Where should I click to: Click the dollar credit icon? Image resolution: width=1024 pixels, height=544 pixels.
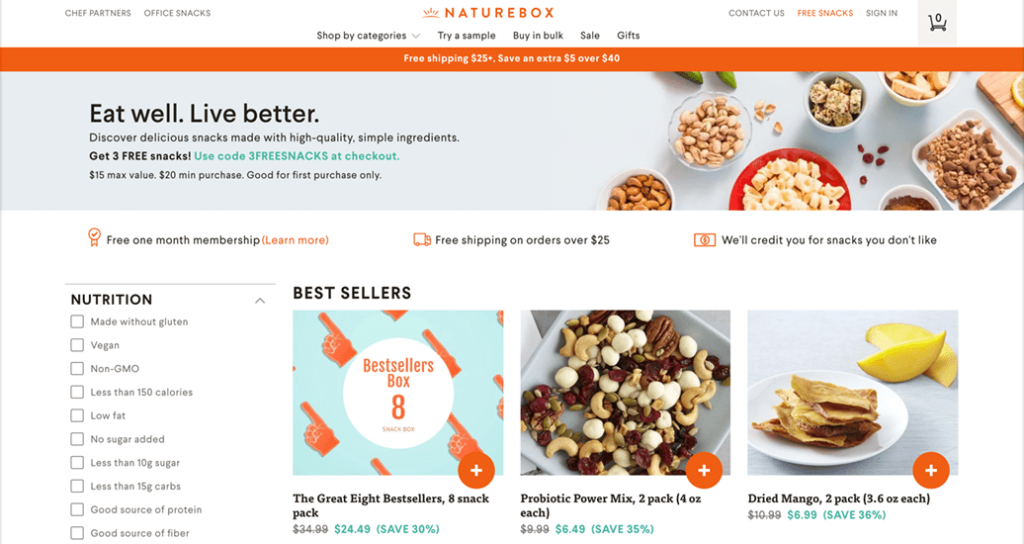click(705, 240)
